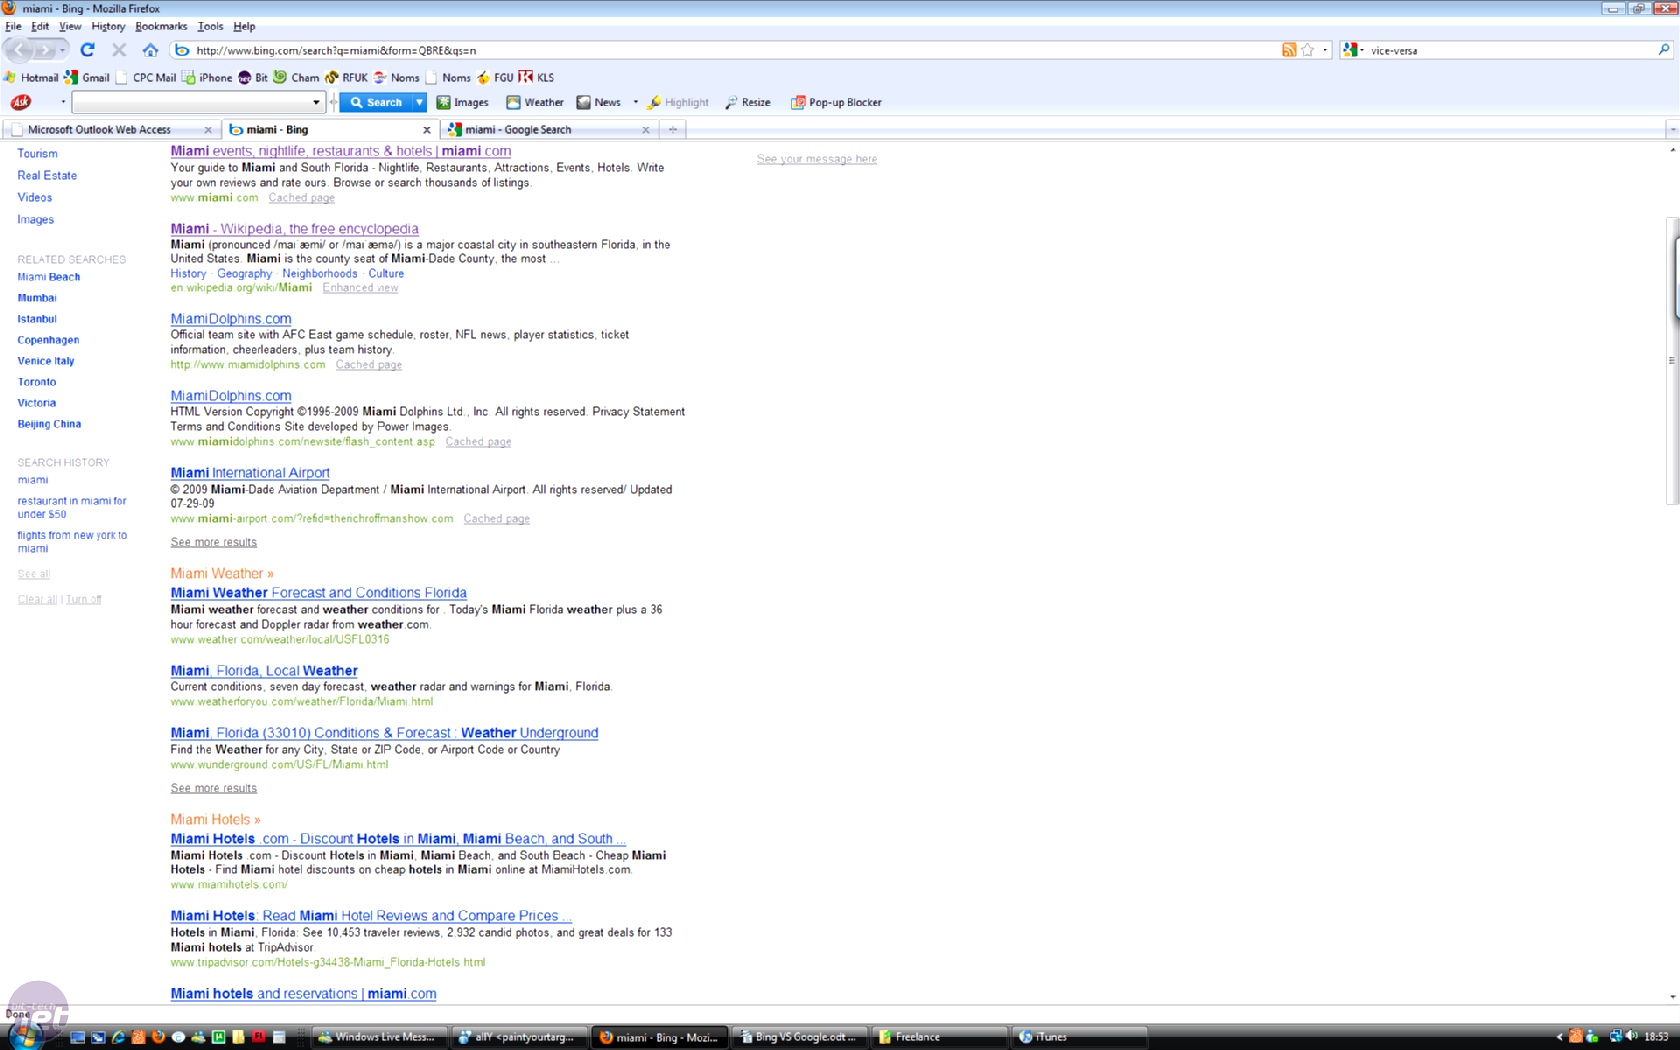
Task: Go to the Home page icon
Action: pyautogui.click(x=150, y=50)
